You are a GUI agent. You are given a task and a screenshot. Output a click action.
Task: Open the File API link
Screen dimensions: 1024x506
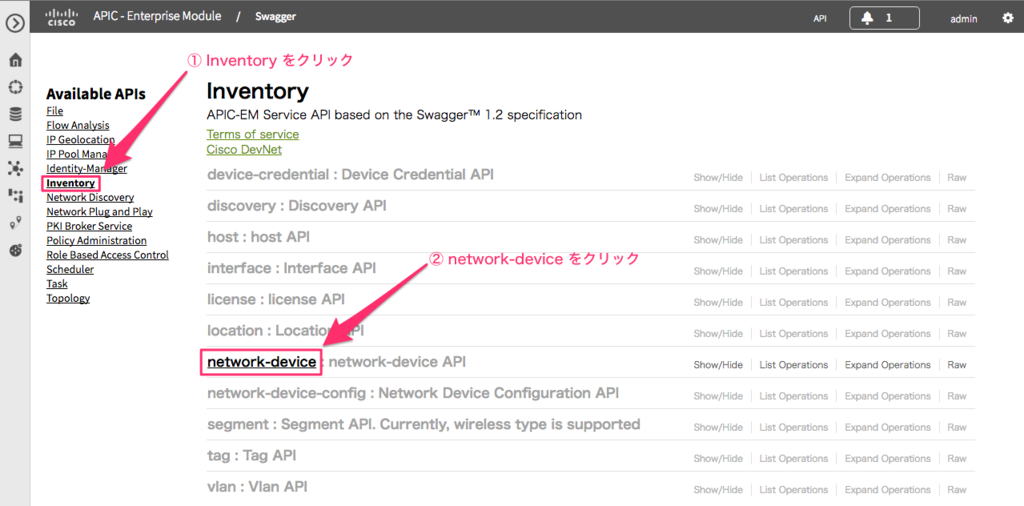(55, 111)
